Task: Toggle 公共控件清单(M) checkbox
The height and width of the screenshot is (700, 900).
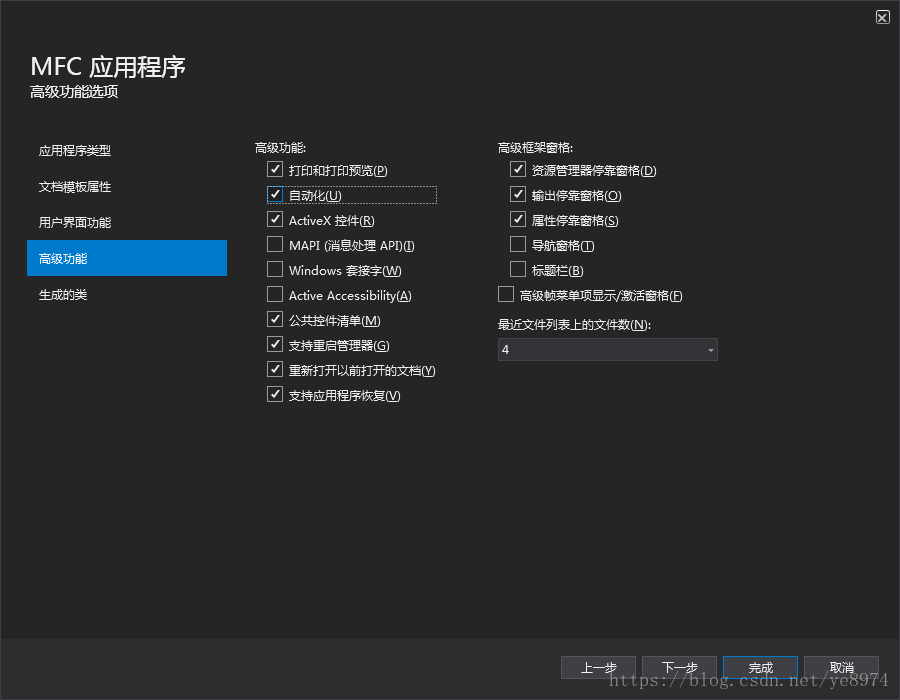Action: (x=275, y=320)
